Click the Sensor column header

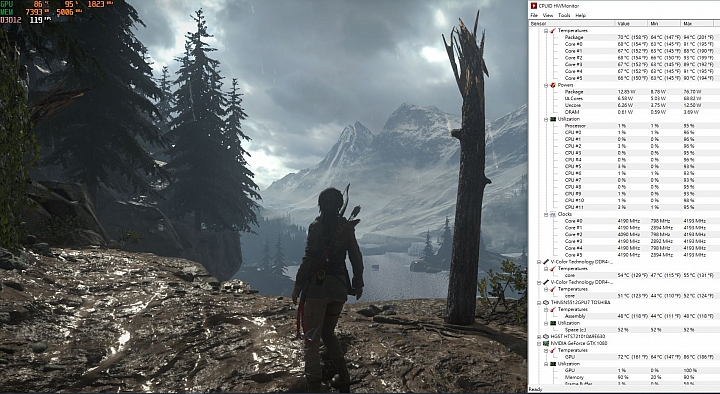pyautogui.click(x=572, y=23)
